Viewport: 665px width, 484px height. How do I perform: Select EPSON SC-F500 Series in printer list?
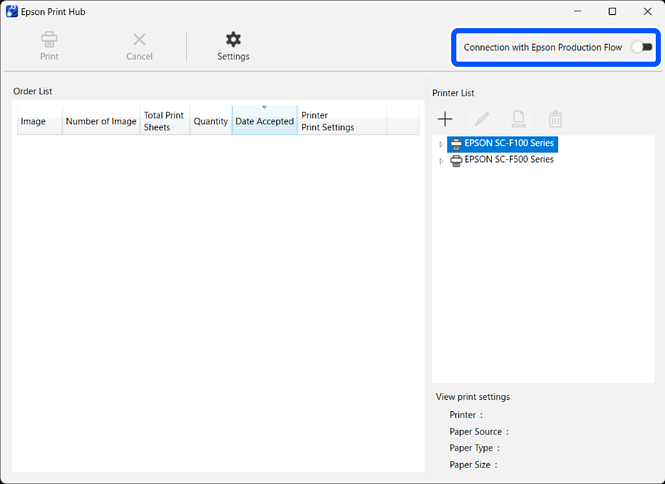[508, 160]
